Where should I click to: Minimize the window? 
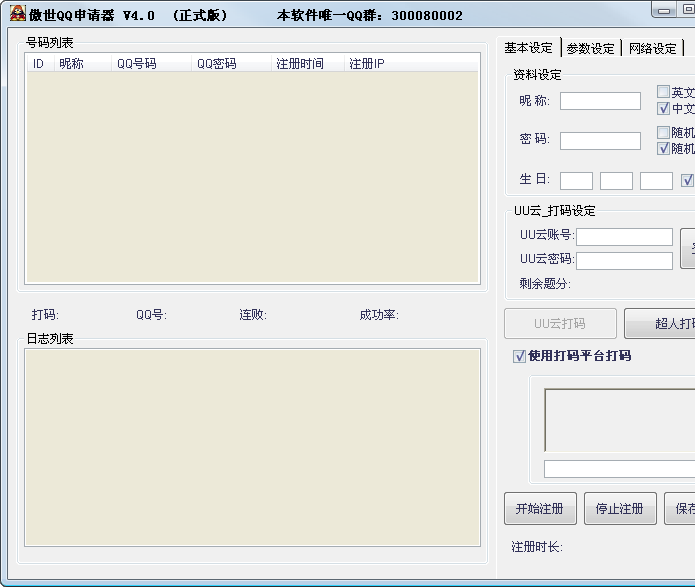(664, 10)
